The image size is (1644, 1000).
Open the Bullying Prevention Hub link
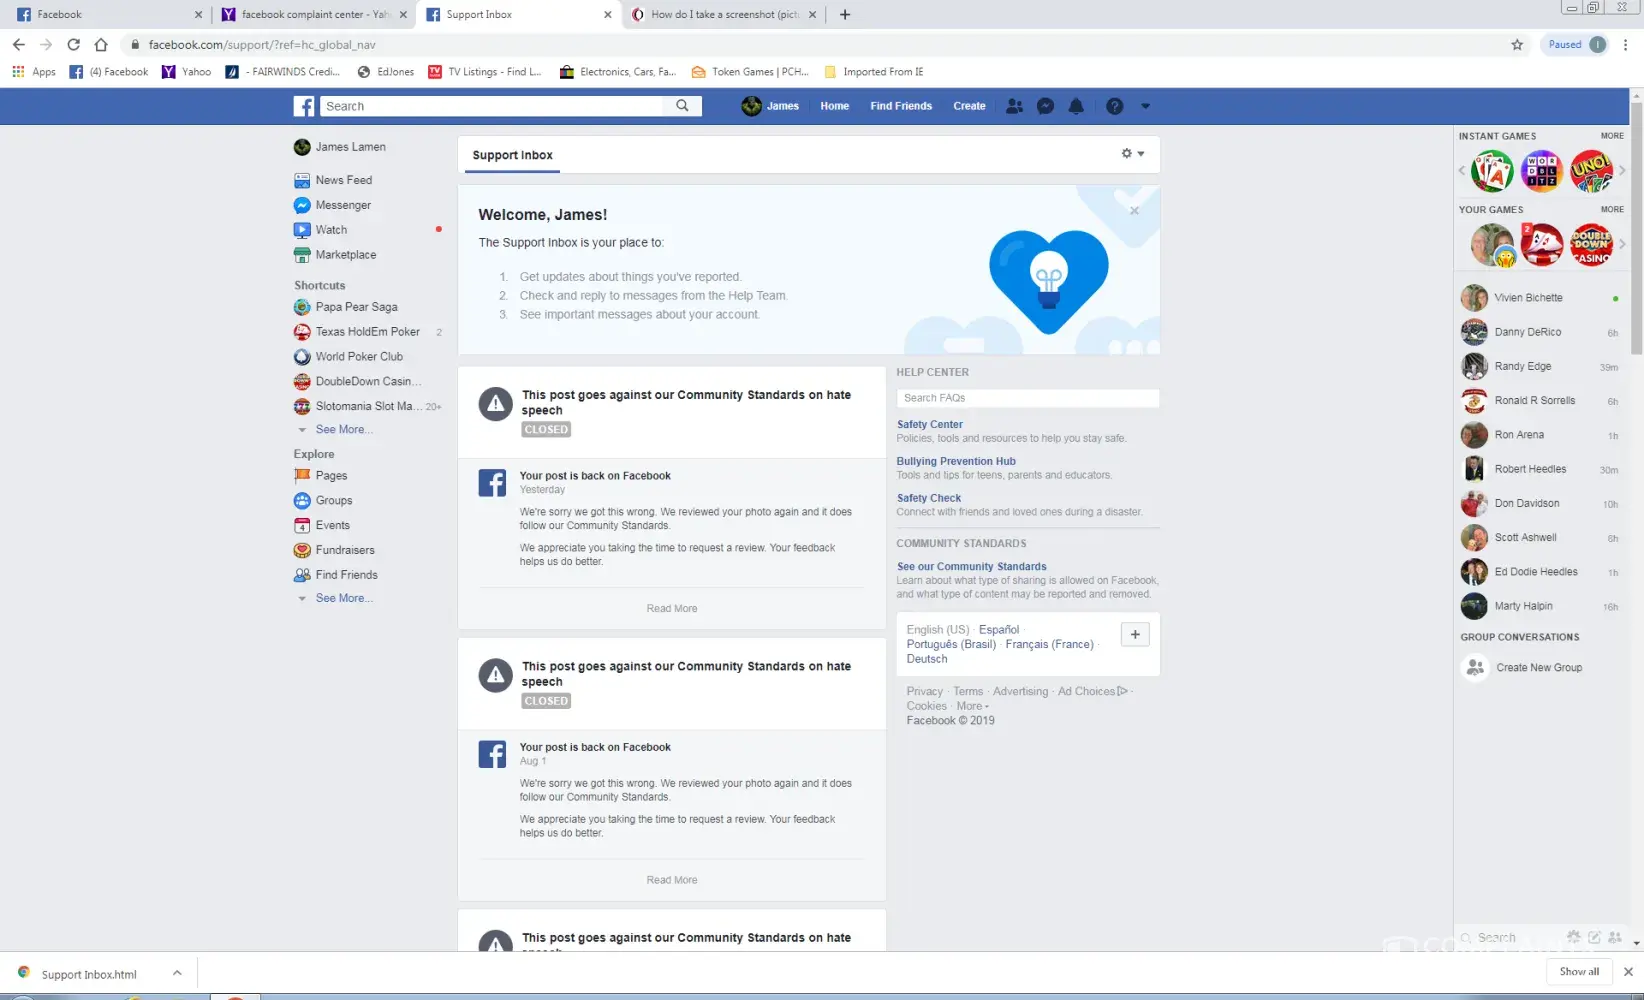[955, 461]
